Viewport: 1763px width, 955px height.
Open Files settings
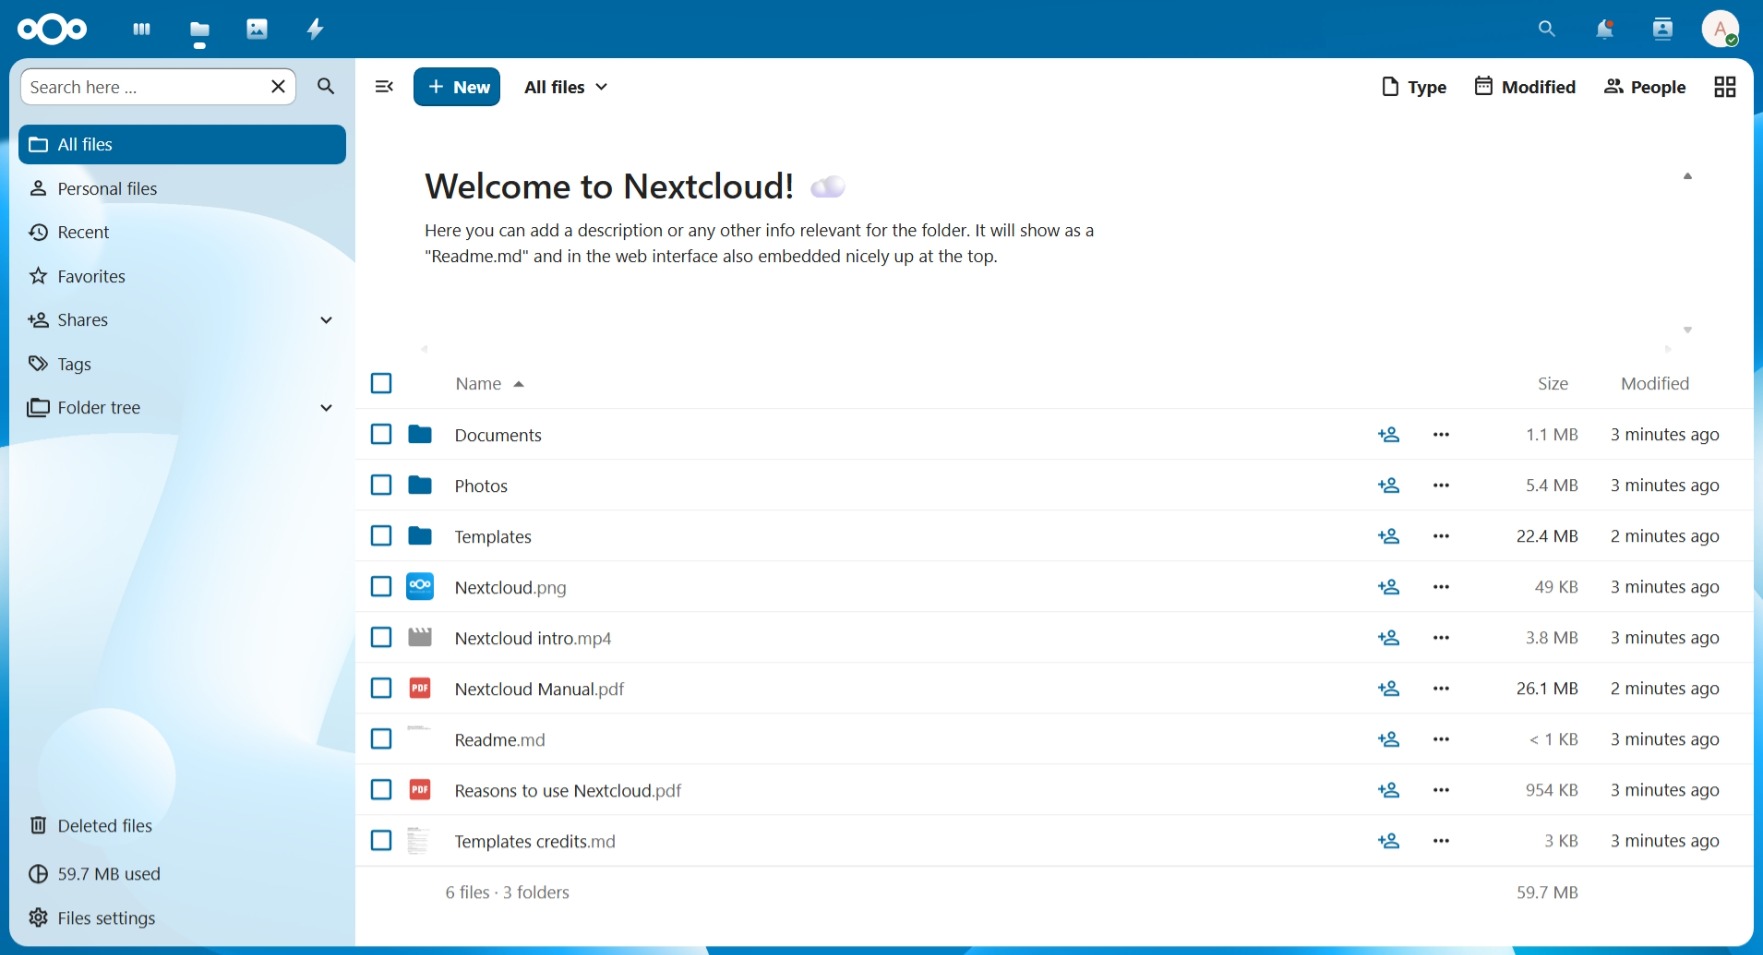click(182, 918)
